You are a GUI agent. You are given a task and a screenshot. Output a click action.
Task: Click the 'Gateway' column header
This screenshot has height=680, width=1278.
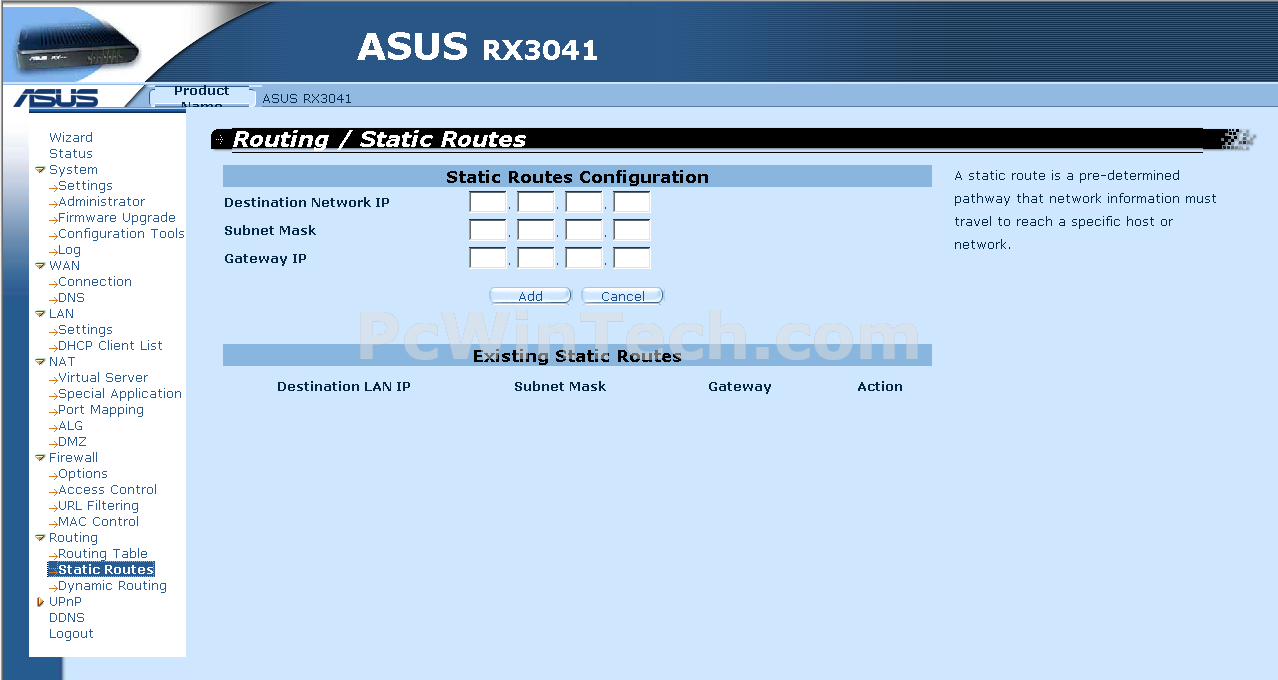(740, 386)
